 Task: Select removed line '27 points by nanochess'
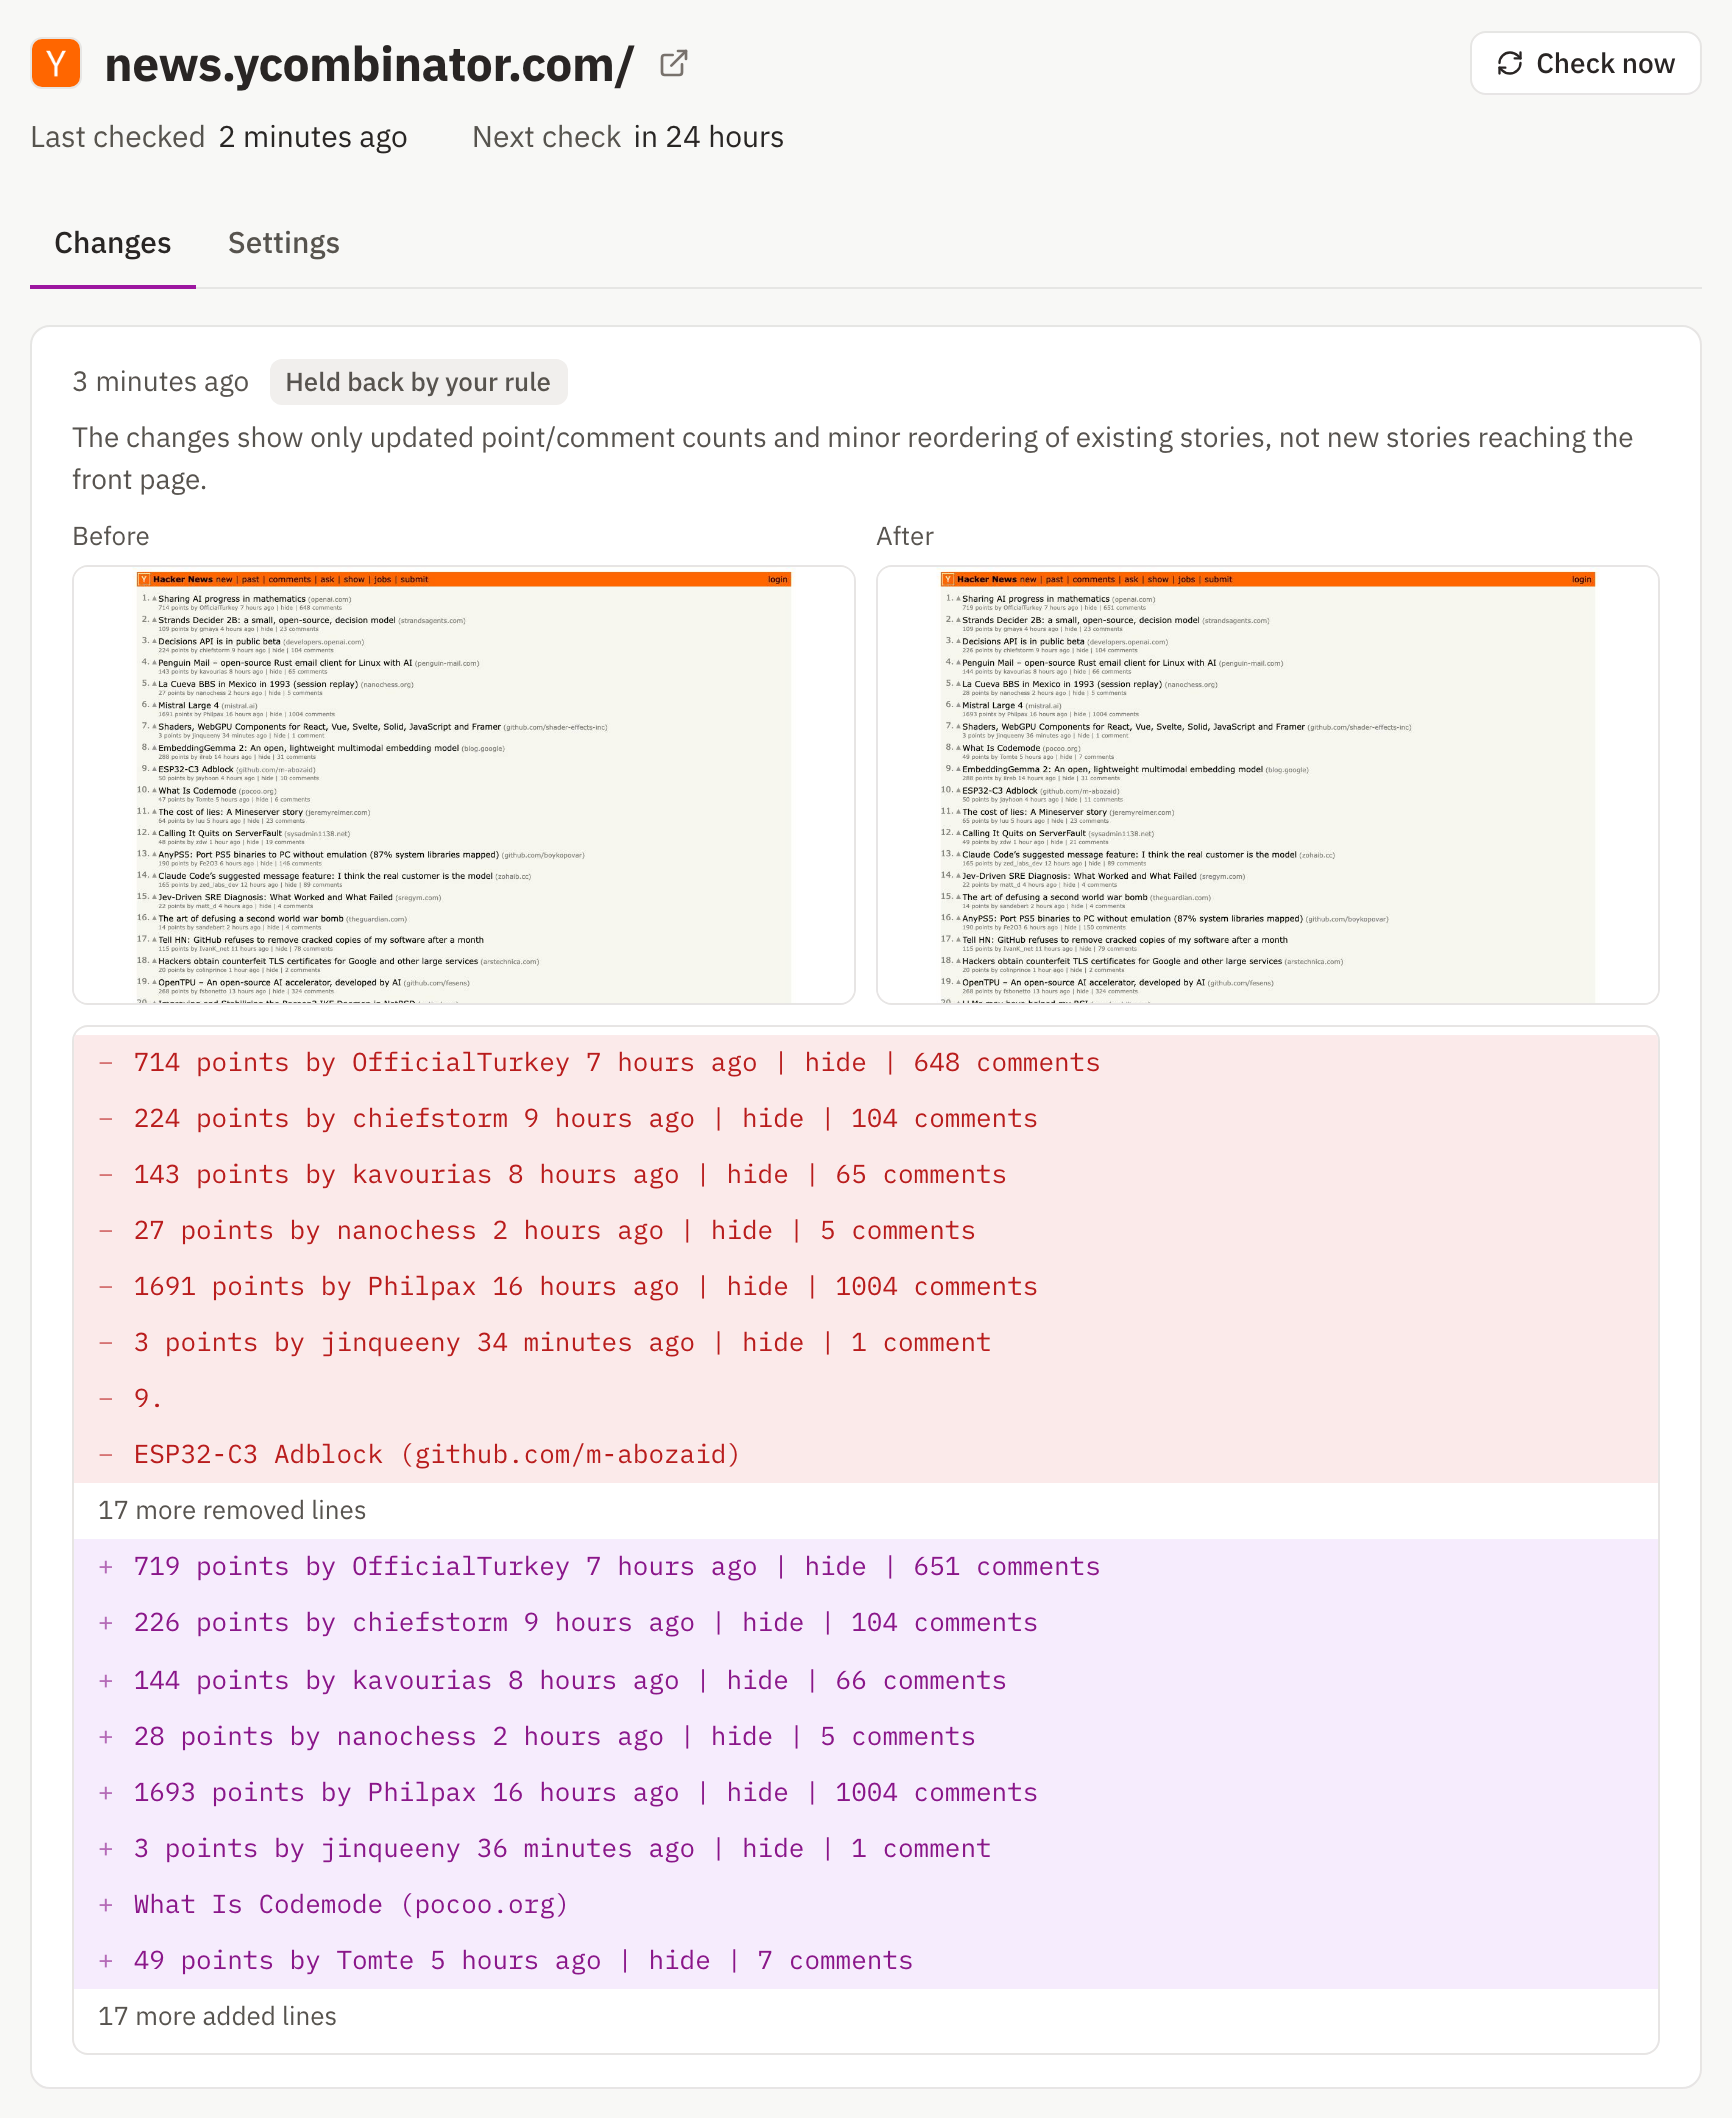click(866, 1230)
